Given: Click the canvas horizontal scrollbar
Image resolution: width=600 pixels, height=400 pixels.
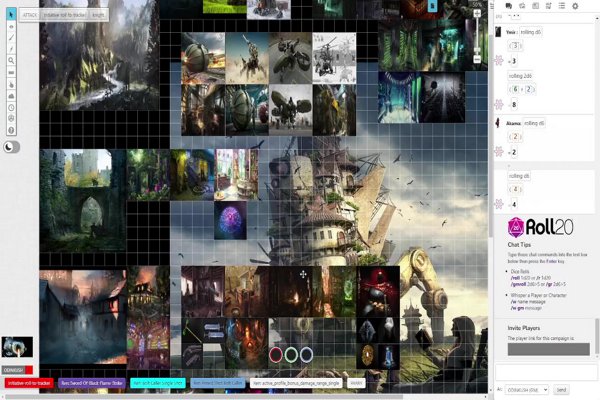Looking at the screenshot, I should pyautogui.click(x=203, y=397).
